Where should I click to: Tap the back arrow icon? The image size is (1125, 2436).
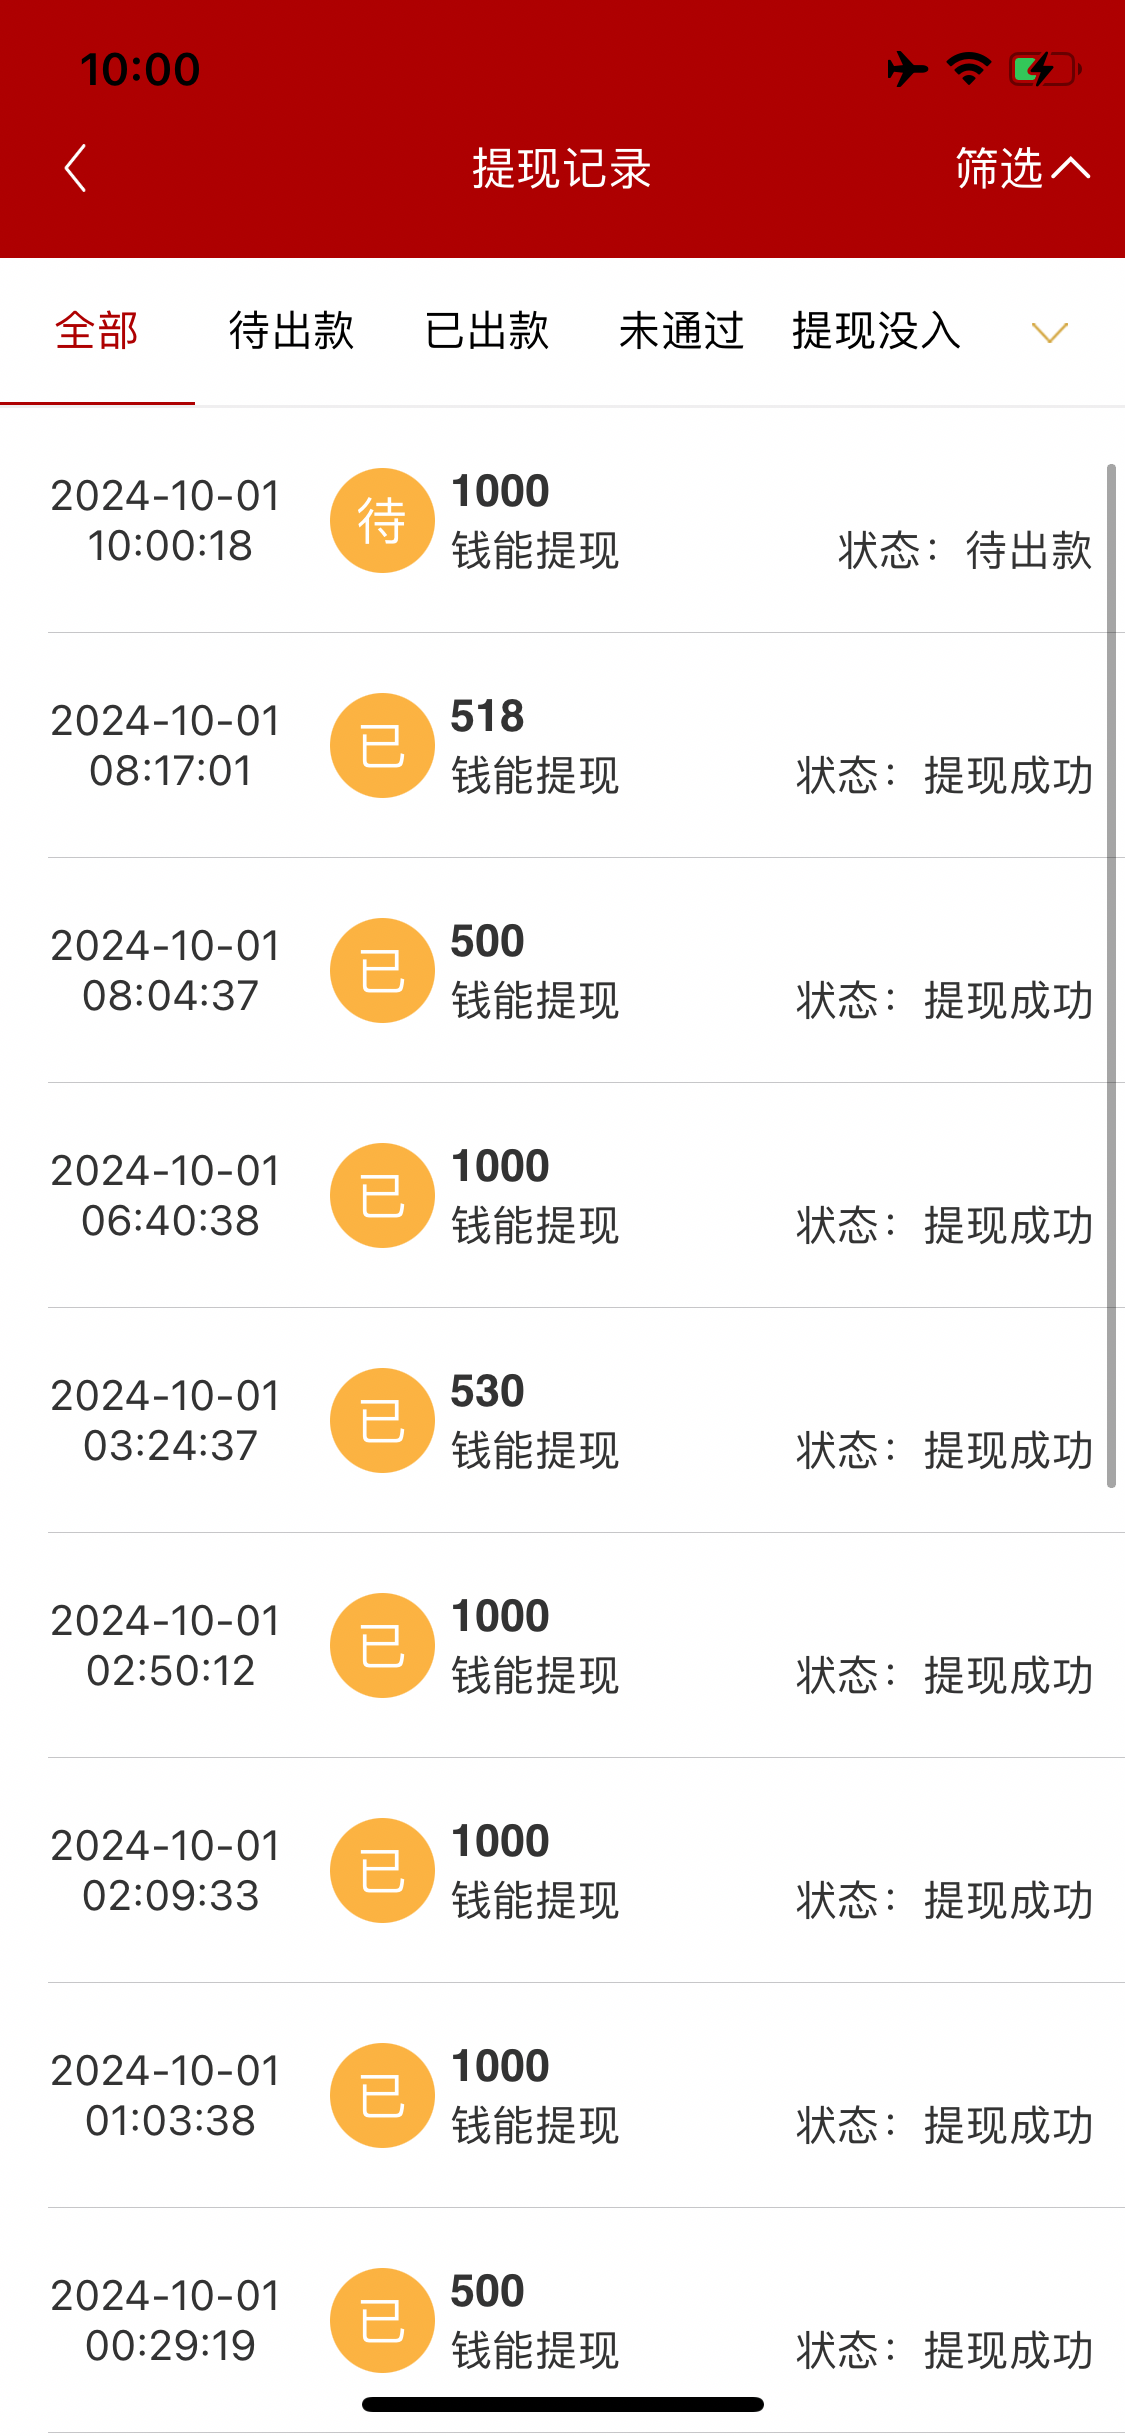[x=76, y=168]
